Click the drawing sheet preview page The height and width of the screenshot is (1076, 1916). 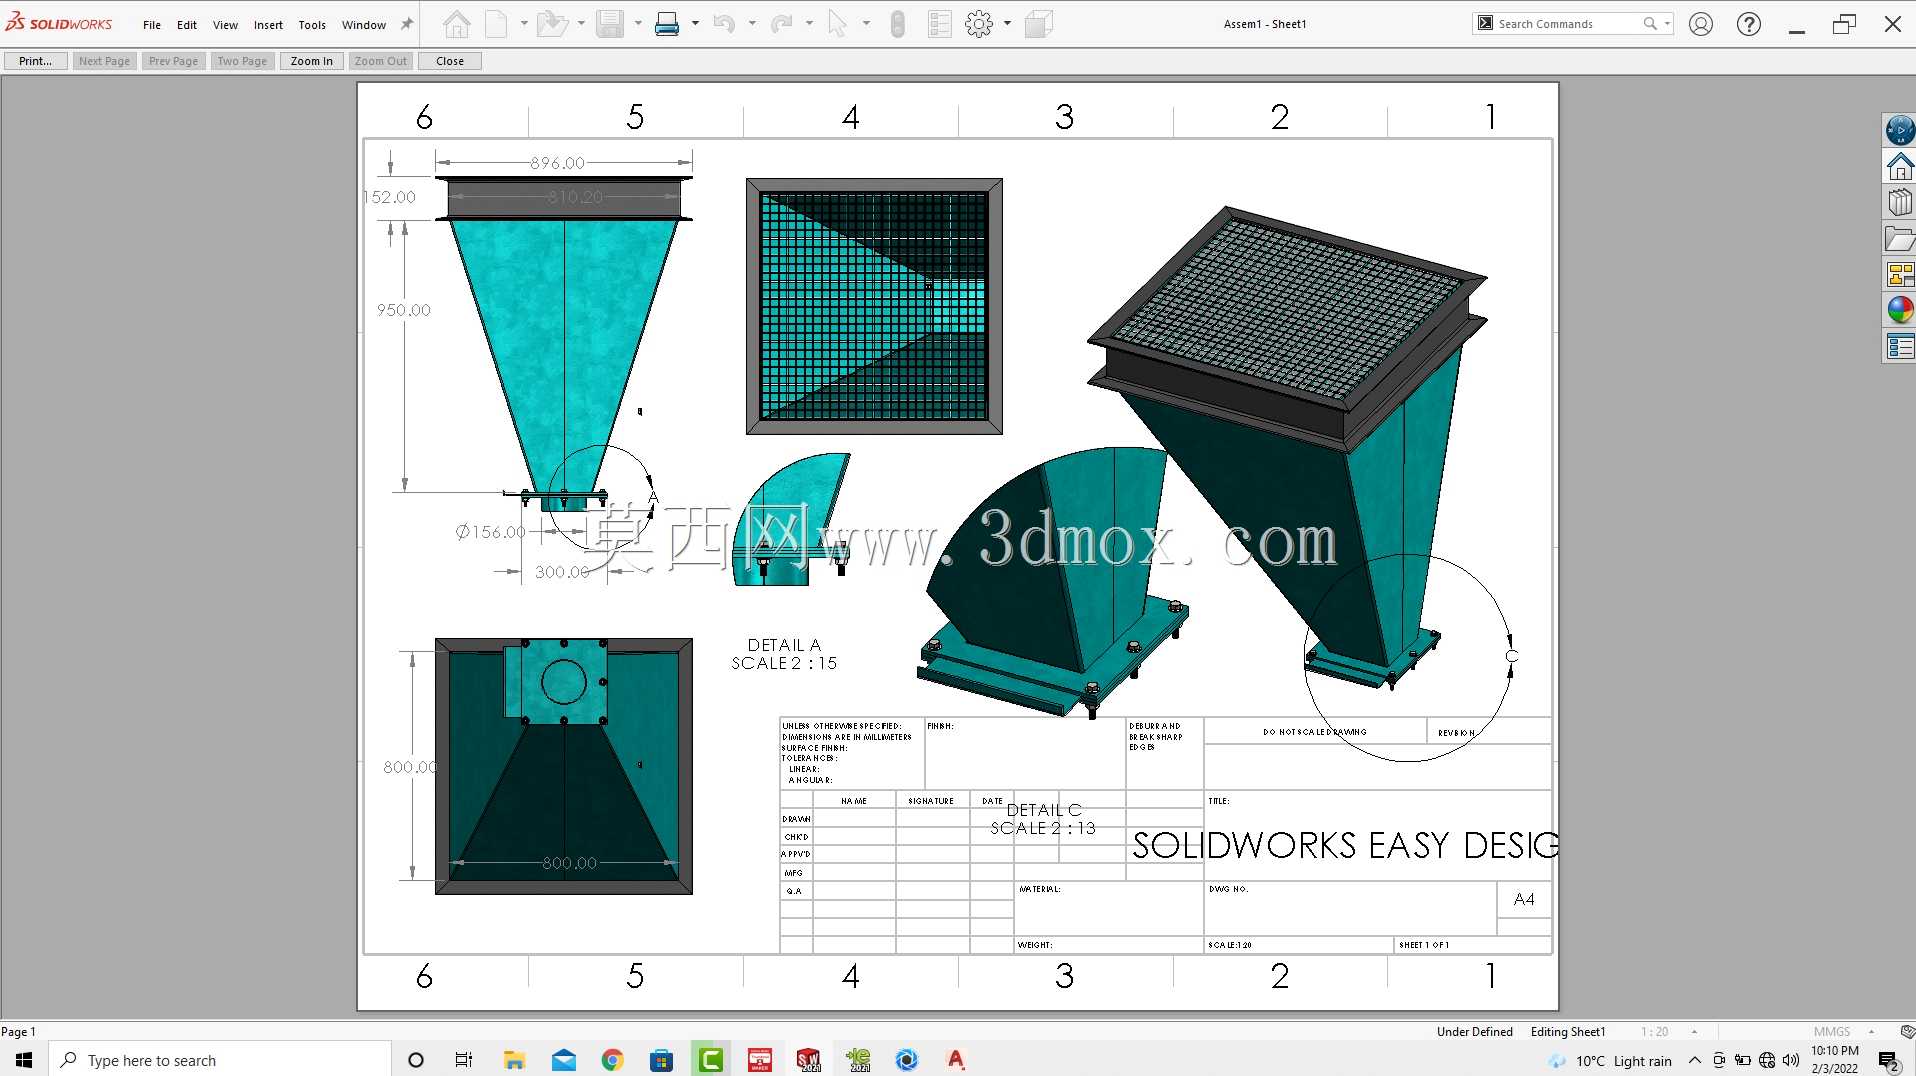(958, 546)
